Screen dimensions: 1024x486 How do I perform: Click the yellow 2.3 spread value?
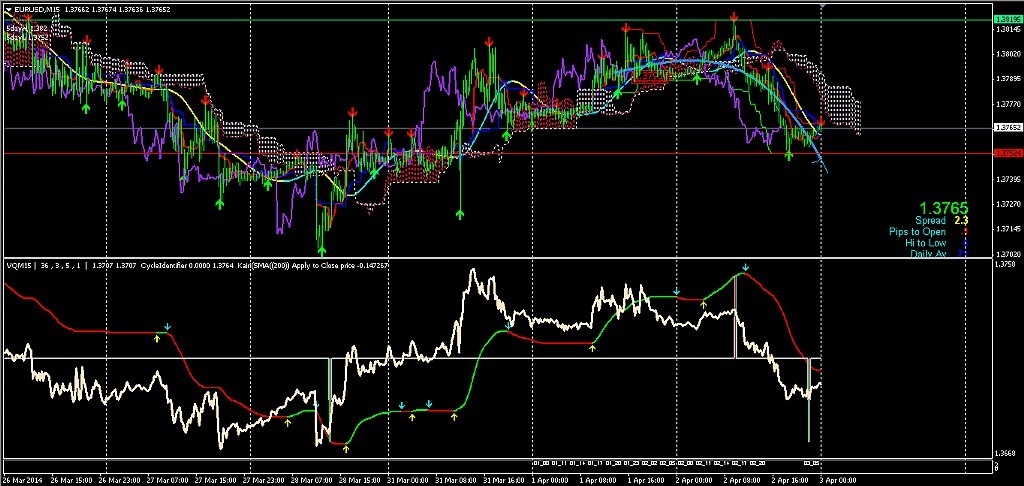(961, 221)
